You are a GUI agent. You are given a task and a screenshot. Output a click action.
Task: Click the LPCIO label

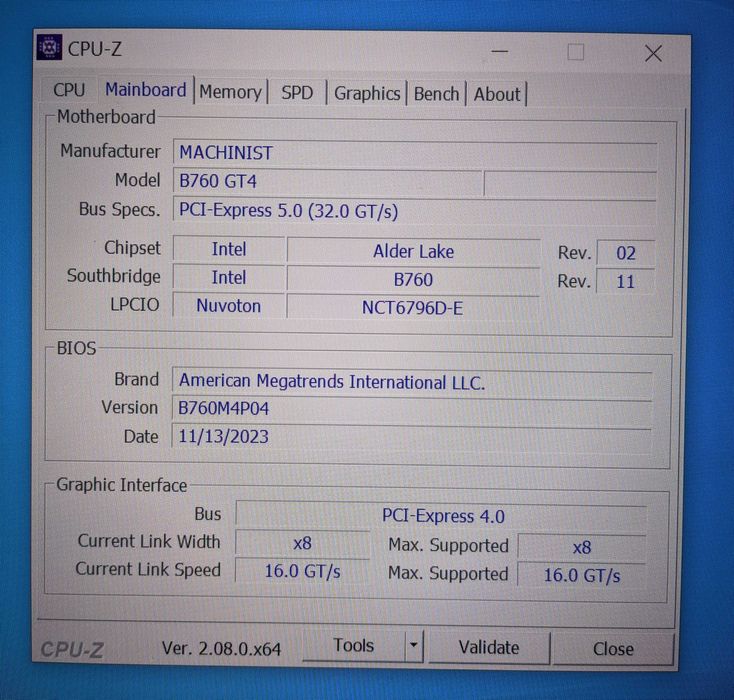click(135, 305)
